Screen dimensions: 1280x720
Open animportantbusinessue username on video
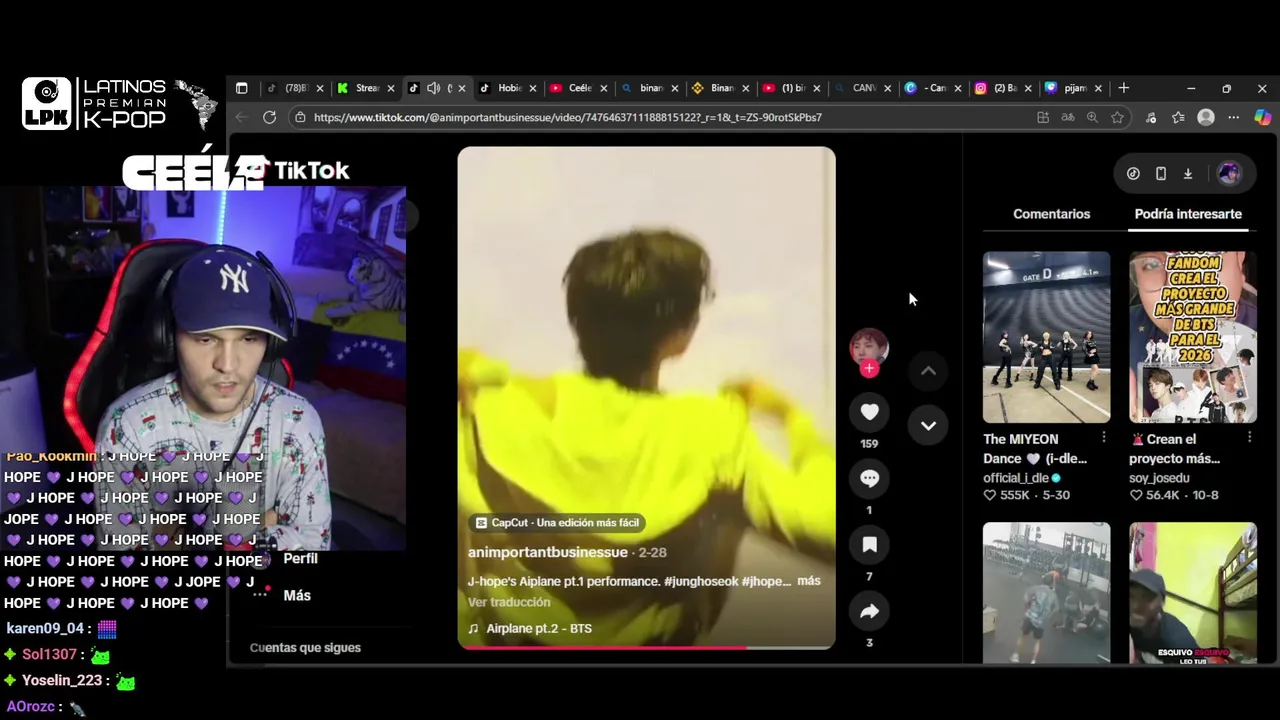pos(548,552)
